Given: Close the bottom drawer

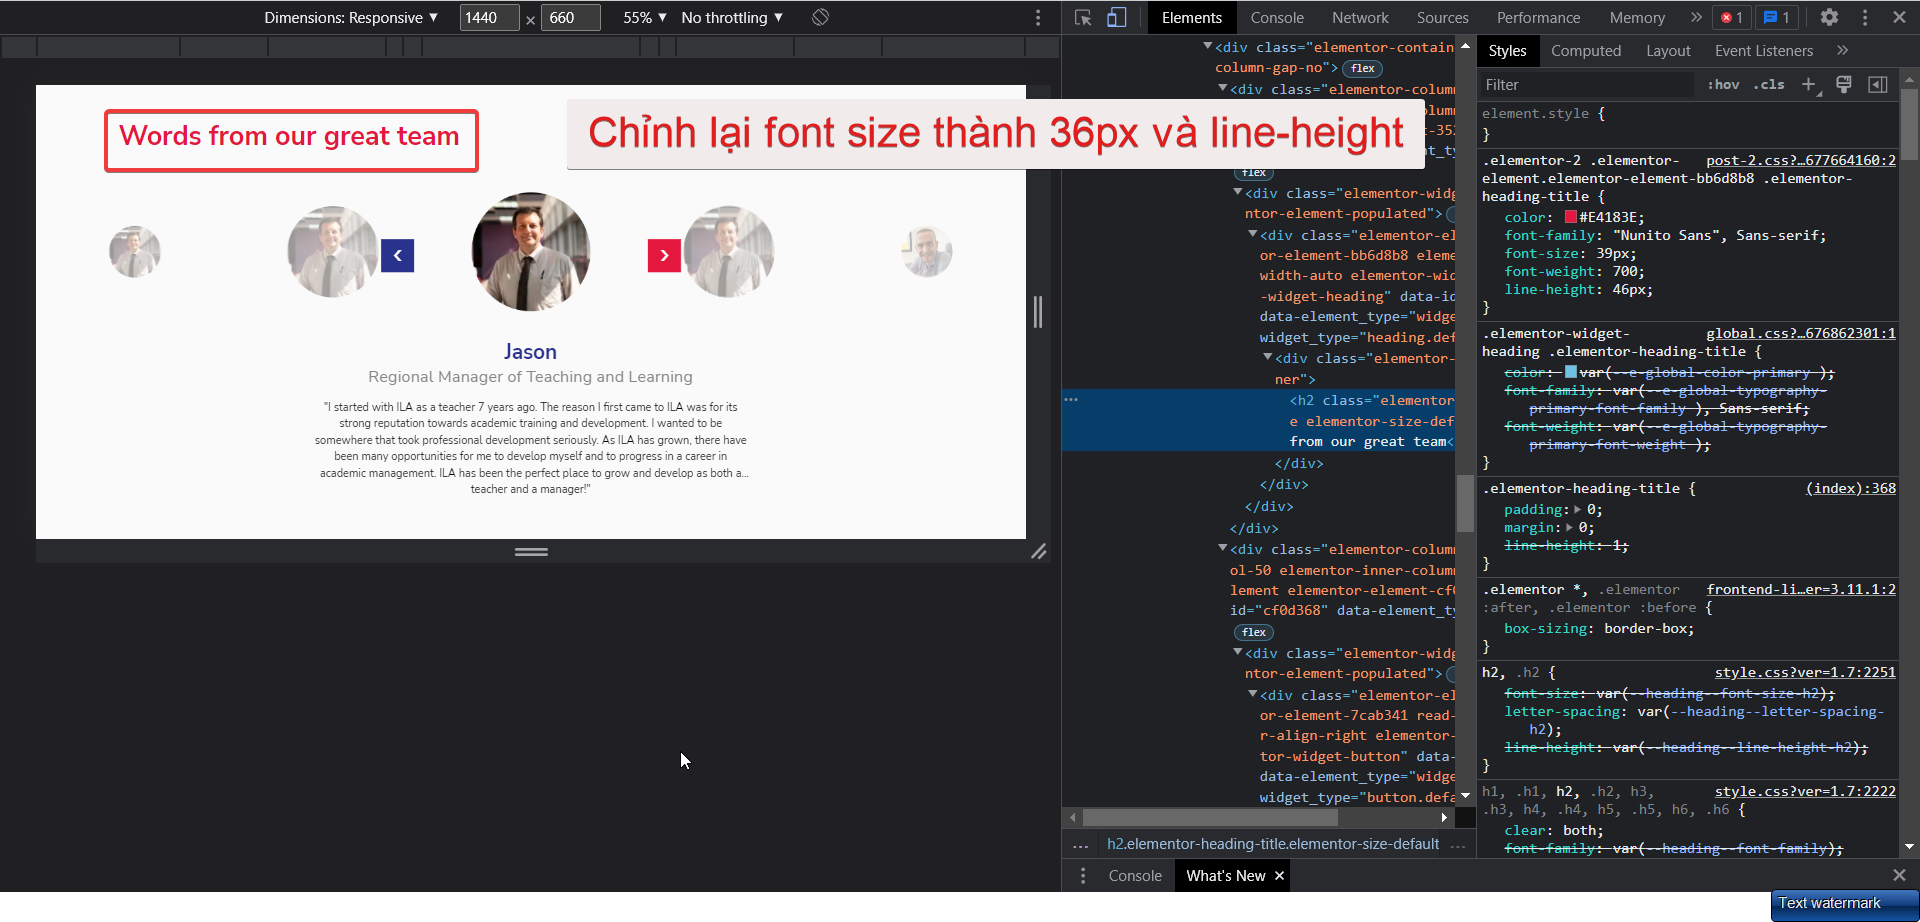Looking at the screenshot, I should pos(1899,876).
